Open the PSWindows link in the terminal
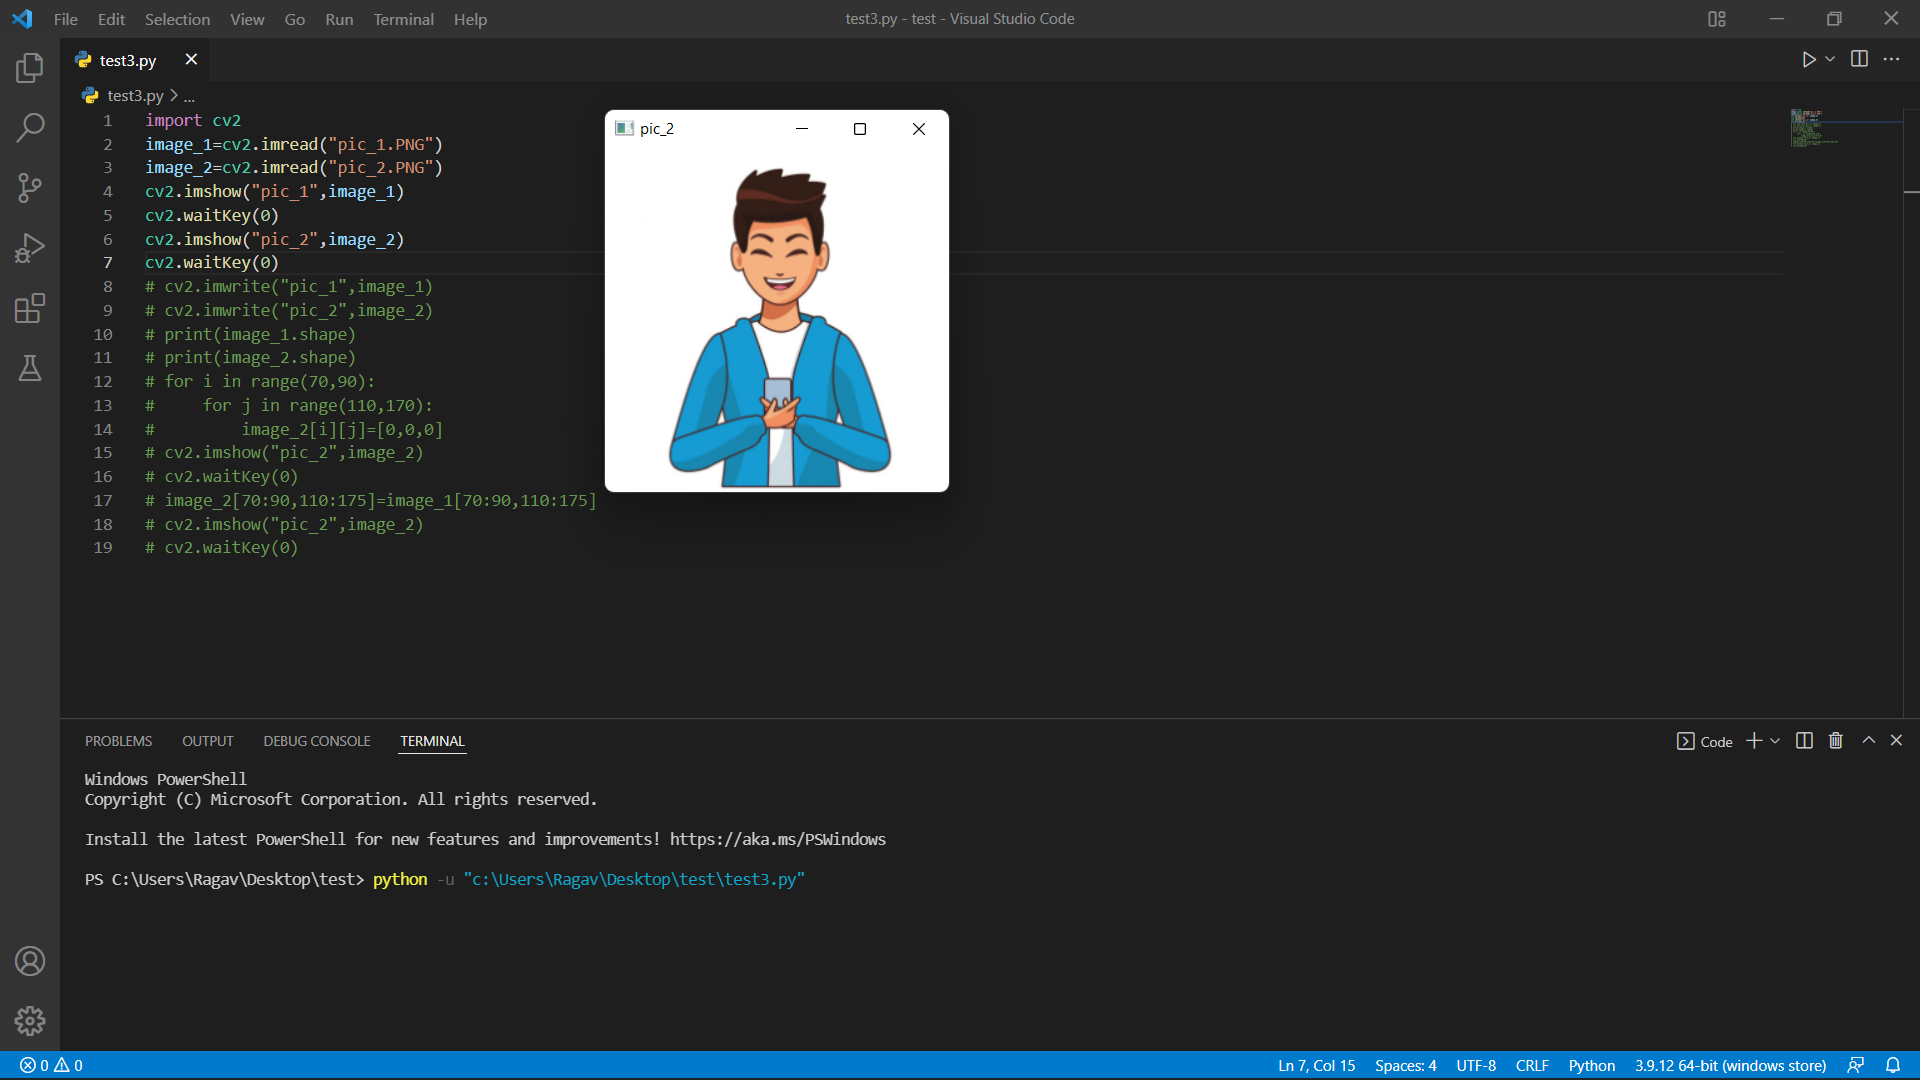This screenshot has height=1080, width=1920. (x=778, y=839)
